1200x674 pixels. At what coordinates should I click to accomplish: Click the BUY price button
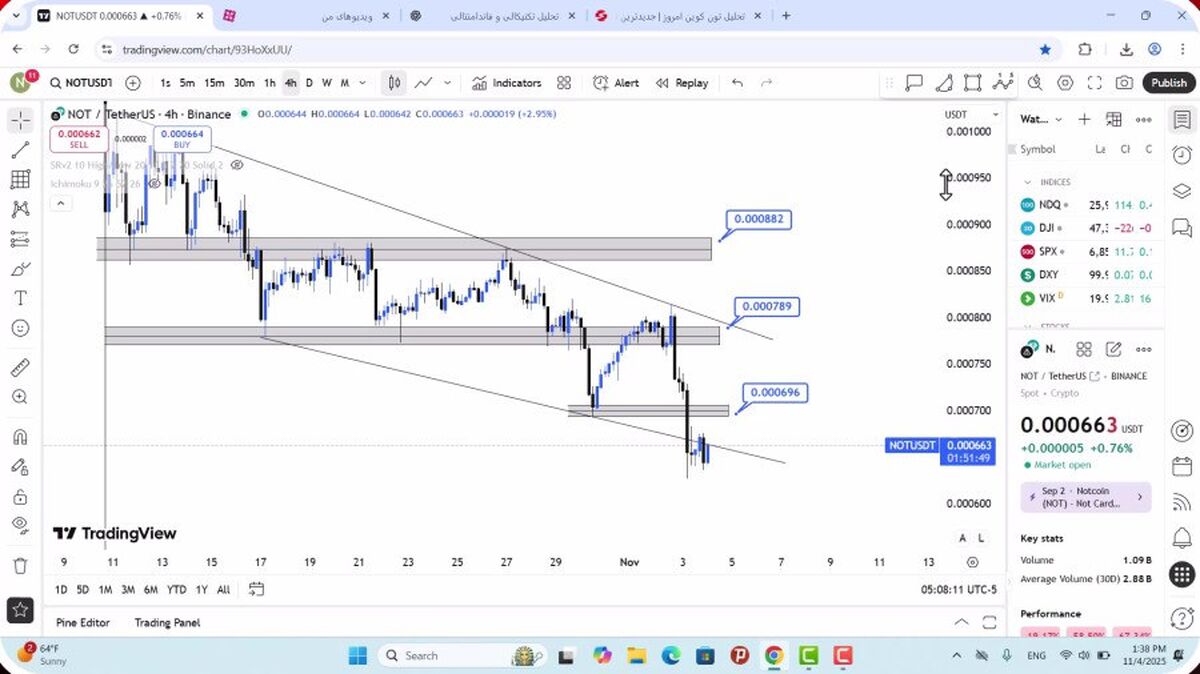click(x=182, y=139)
